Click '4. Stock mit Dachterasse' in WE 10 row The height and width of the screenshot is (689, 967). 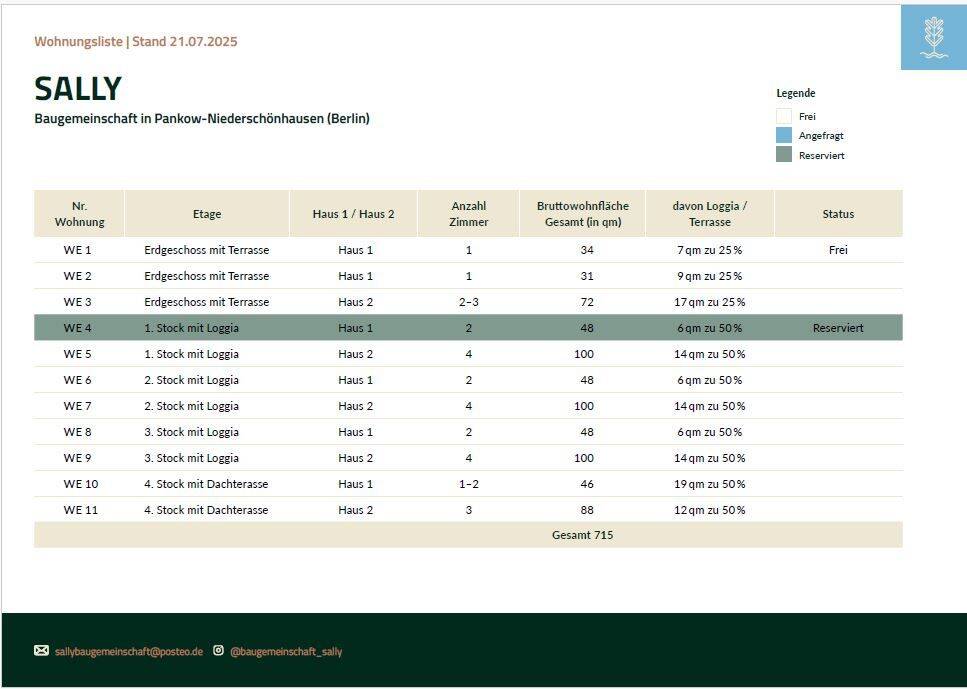pos(206,484)
